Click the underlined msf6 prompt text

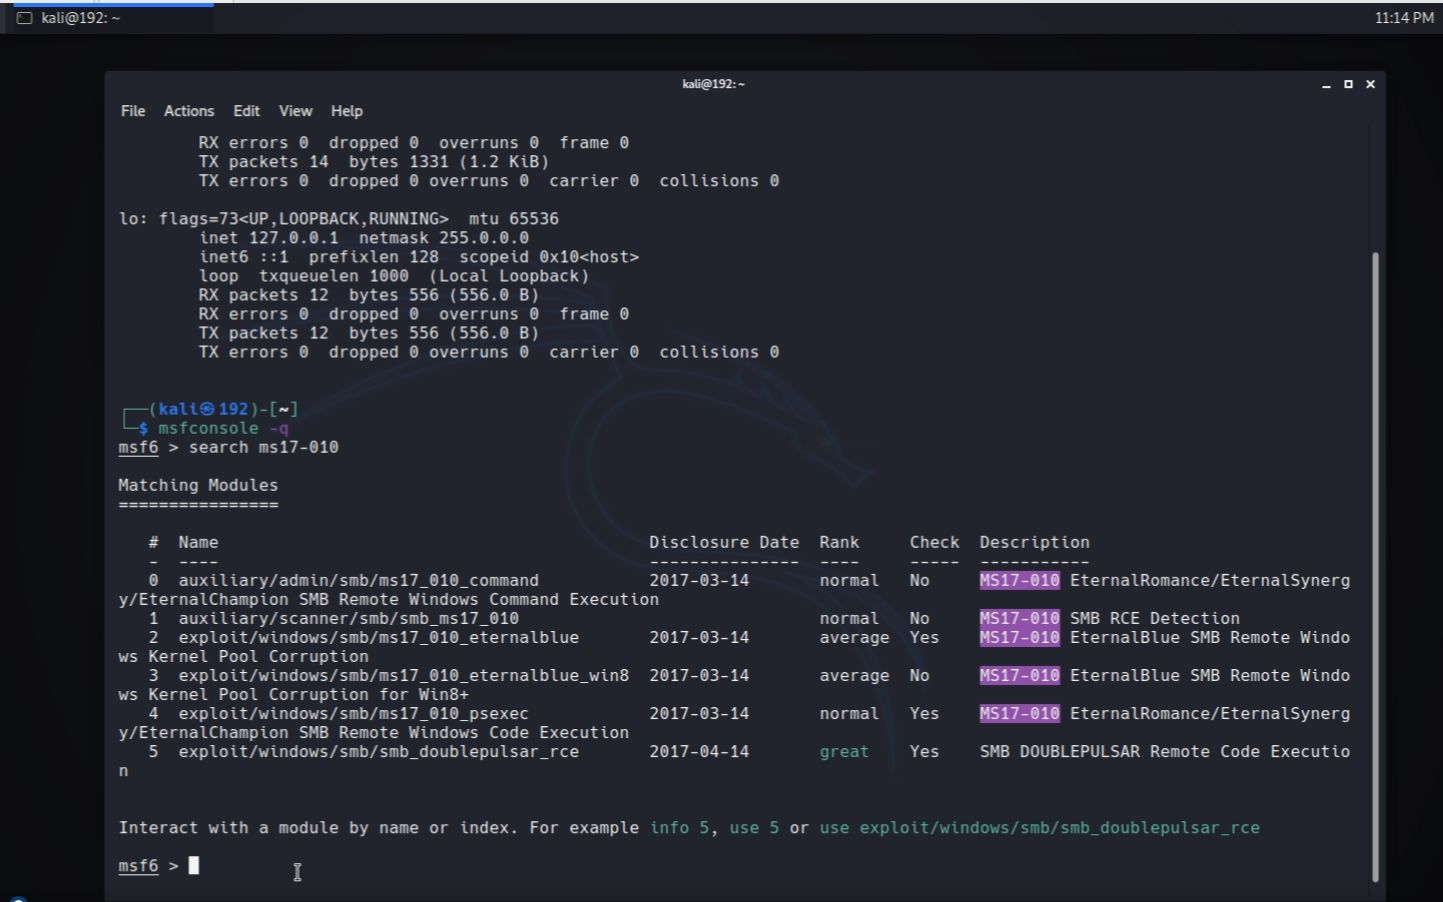pyautogui.click(x=137, y=865)
